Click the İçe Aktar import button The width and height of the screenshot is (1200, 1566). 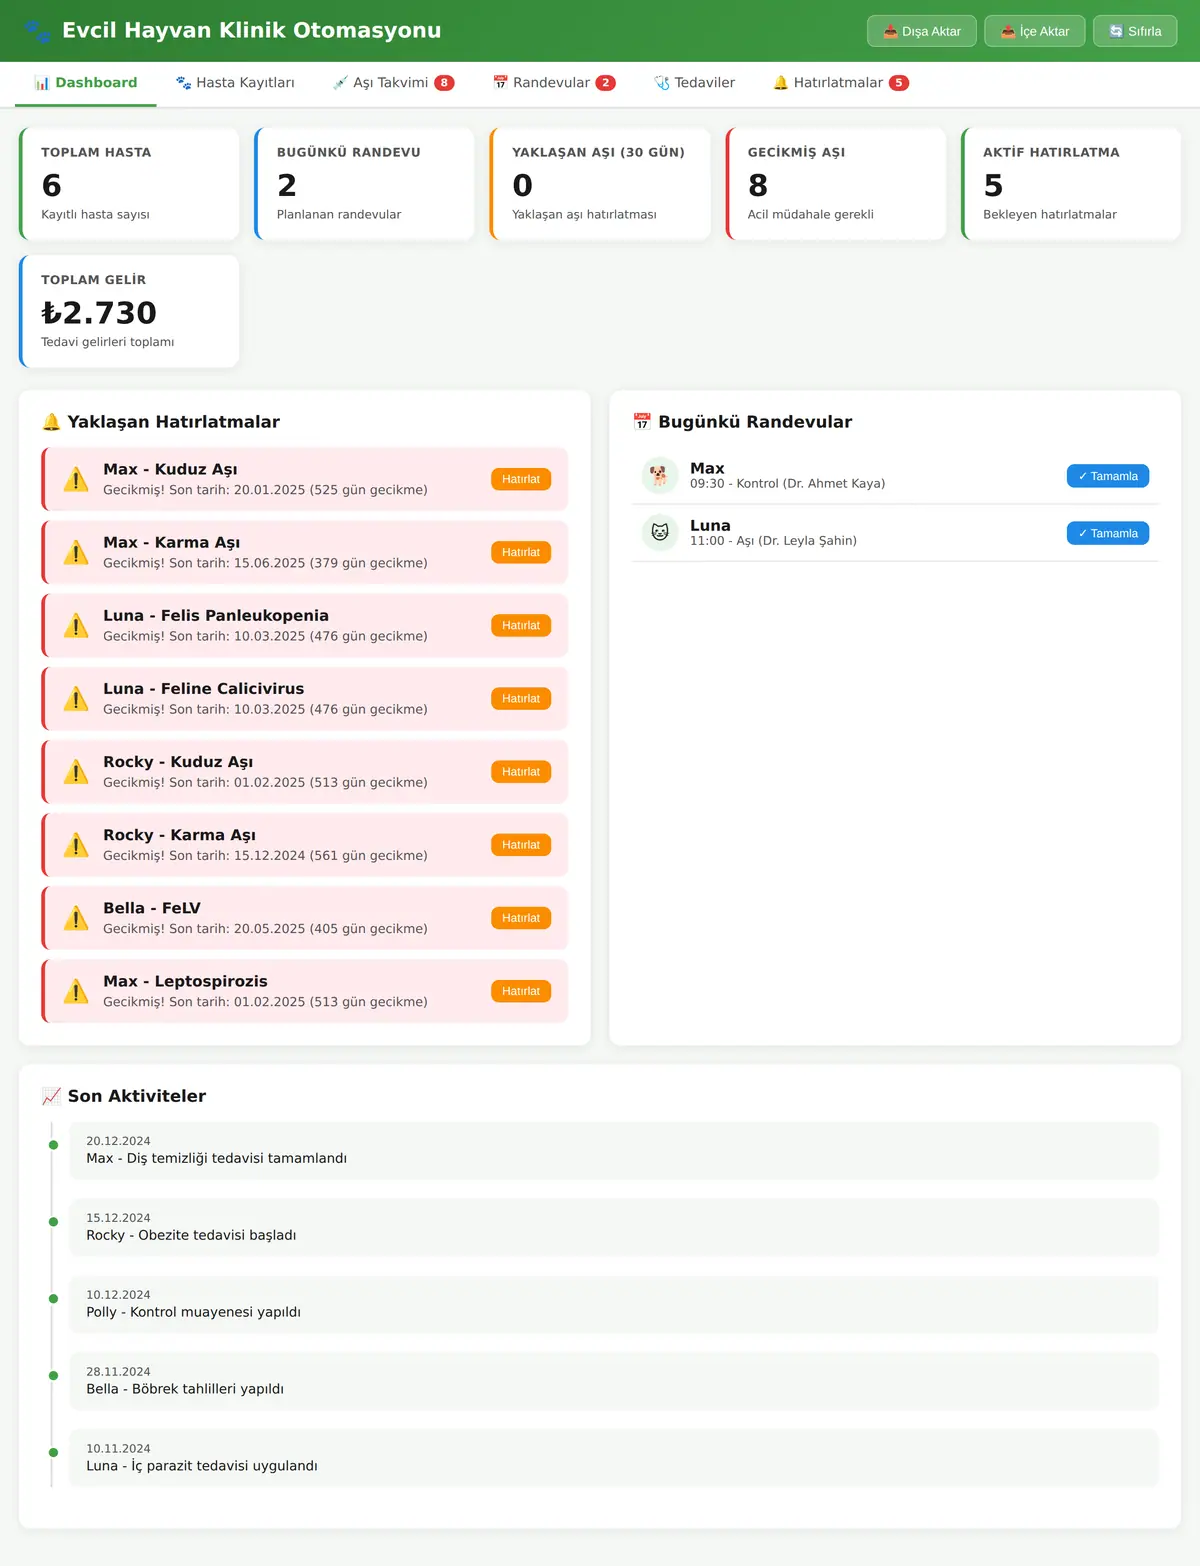[1035, 31]
